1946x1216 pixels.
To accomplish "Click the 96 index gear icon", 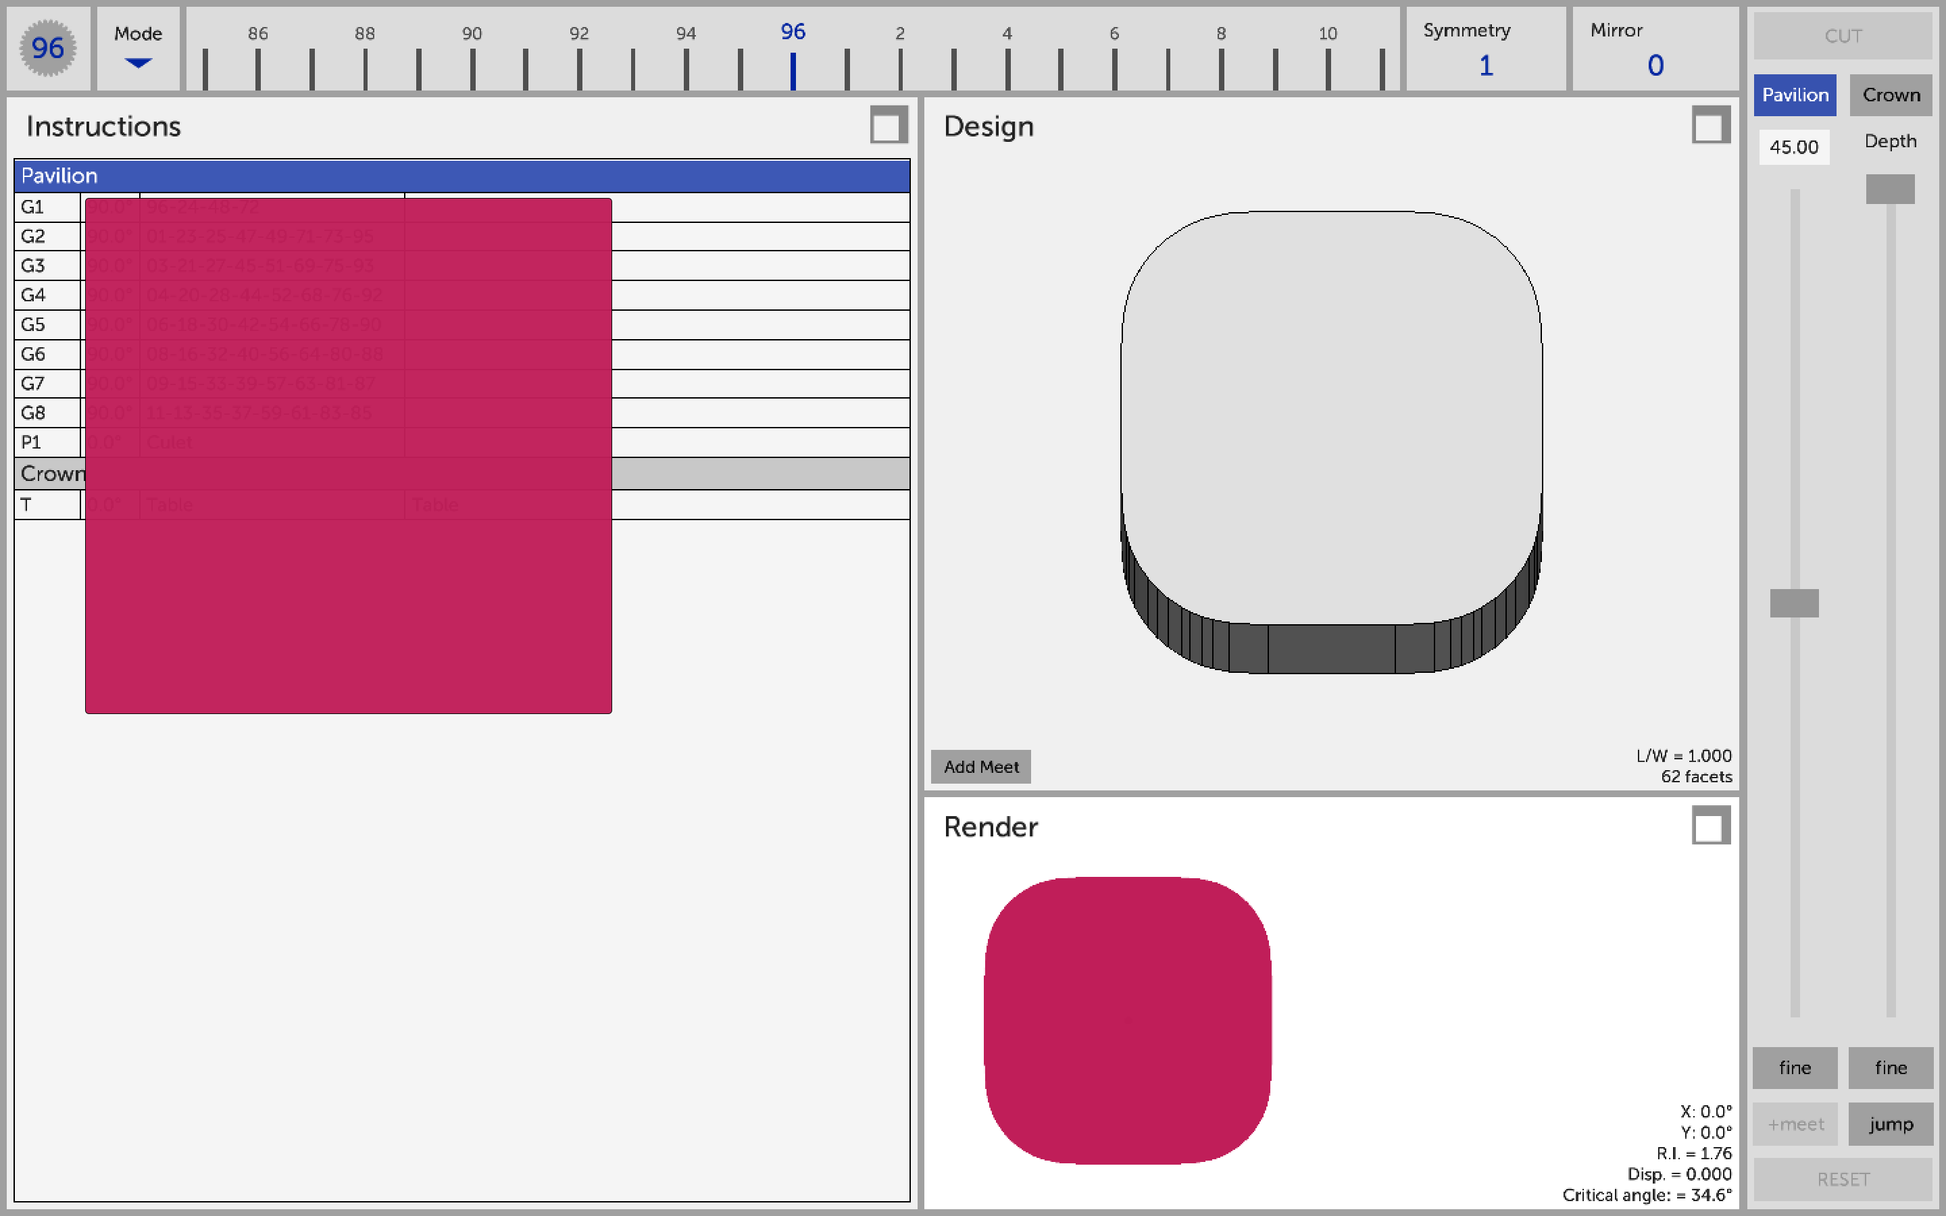I will [48, 48].
